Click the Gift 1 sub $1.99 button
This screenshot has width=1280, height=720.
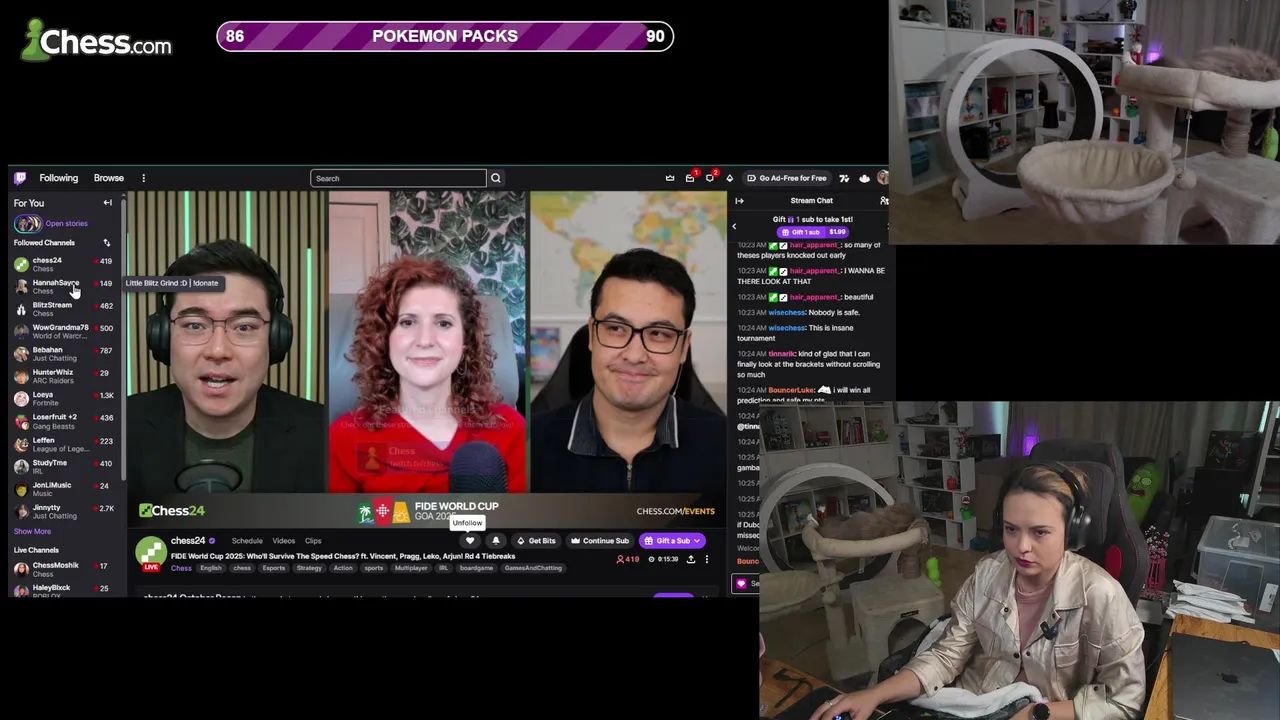pos(813,232)
